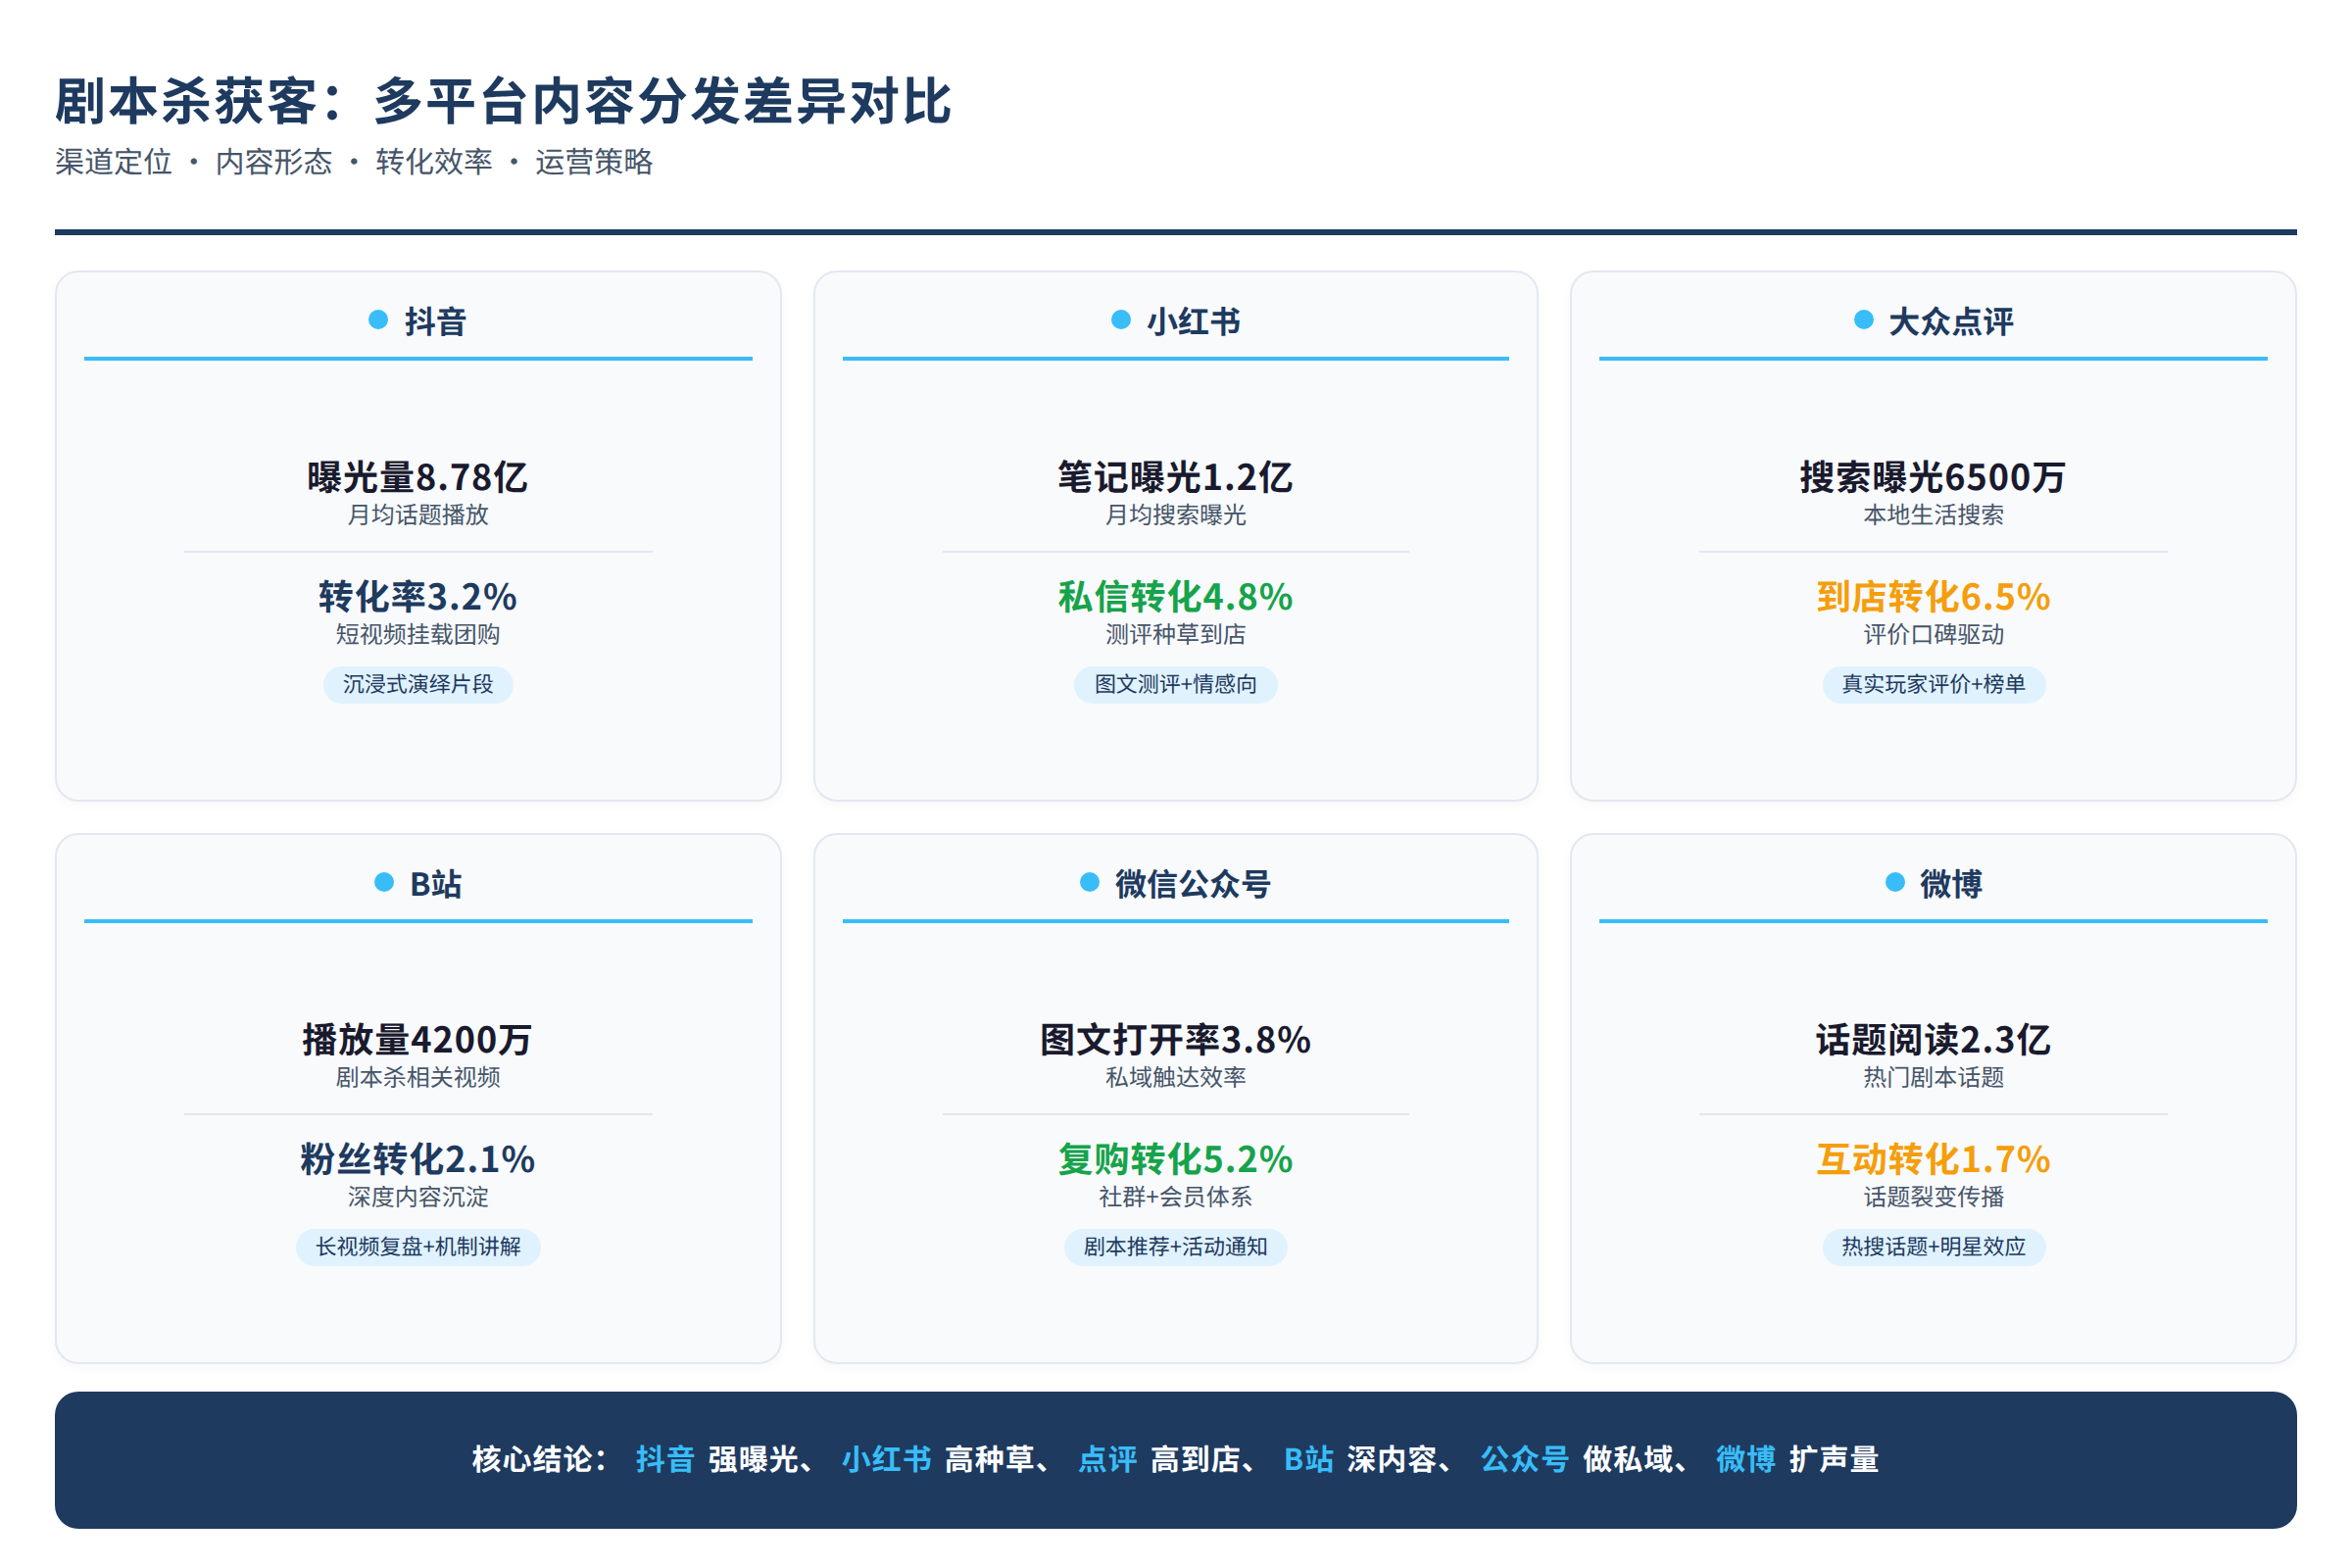The height and width of the screenshot is (1568, 2352).
Task: Click the 私域触达效率 caption
Action: tap(1176, 1077)
